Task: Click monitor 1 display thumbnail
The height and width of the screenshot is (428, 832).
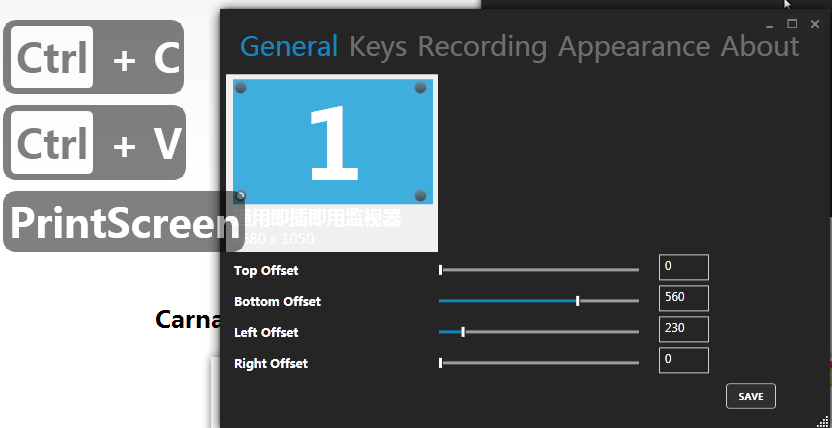Action: coord(333,142)
